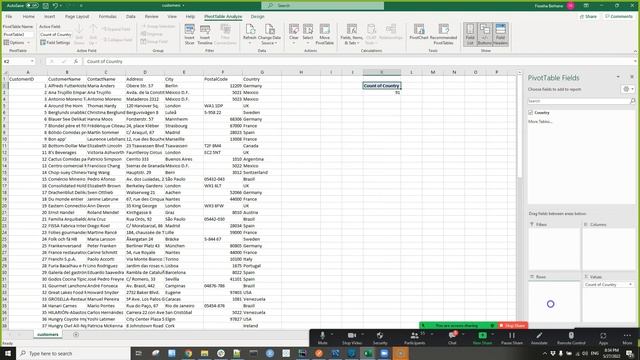Open More options in Zoom toolbar
Viewport: 640px width, 360px height.
(627, 338)
